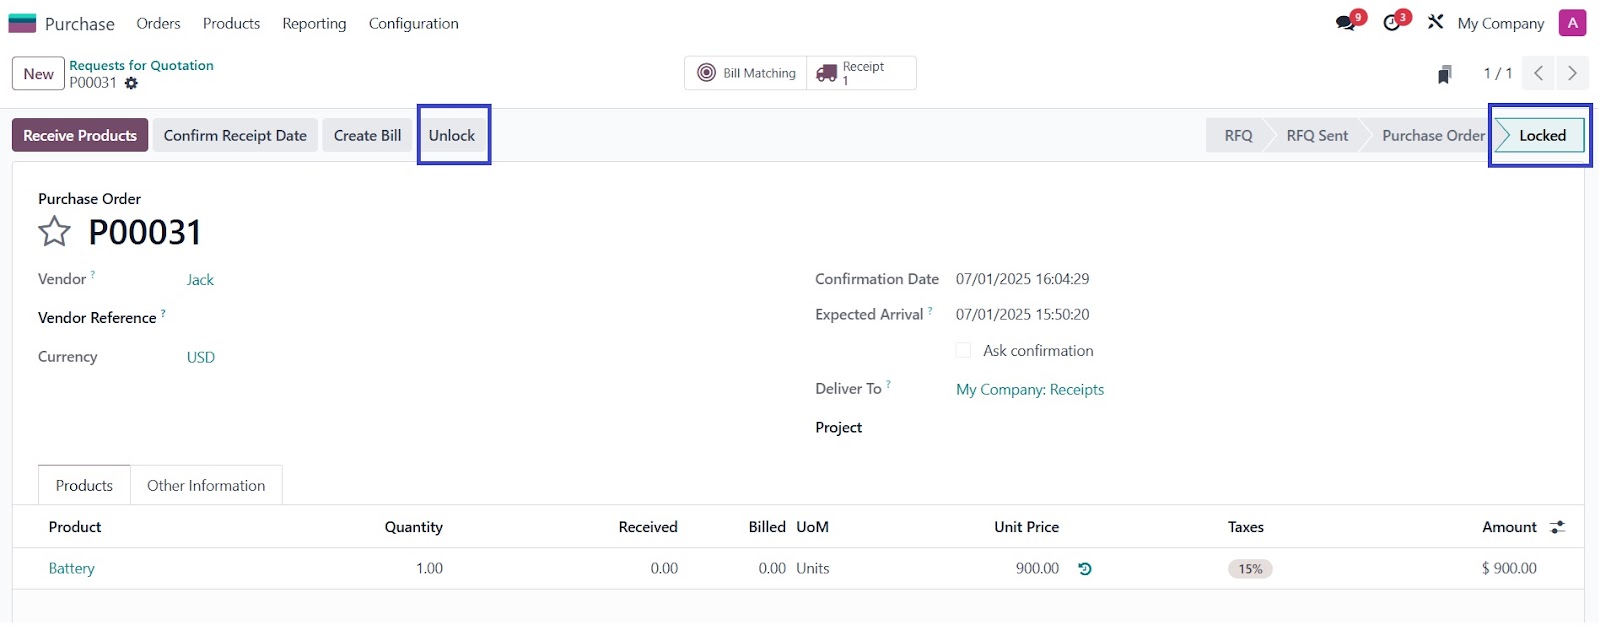Open the debug tools wrench icon
The image size is (1600, 641).
pos(1435,22)
